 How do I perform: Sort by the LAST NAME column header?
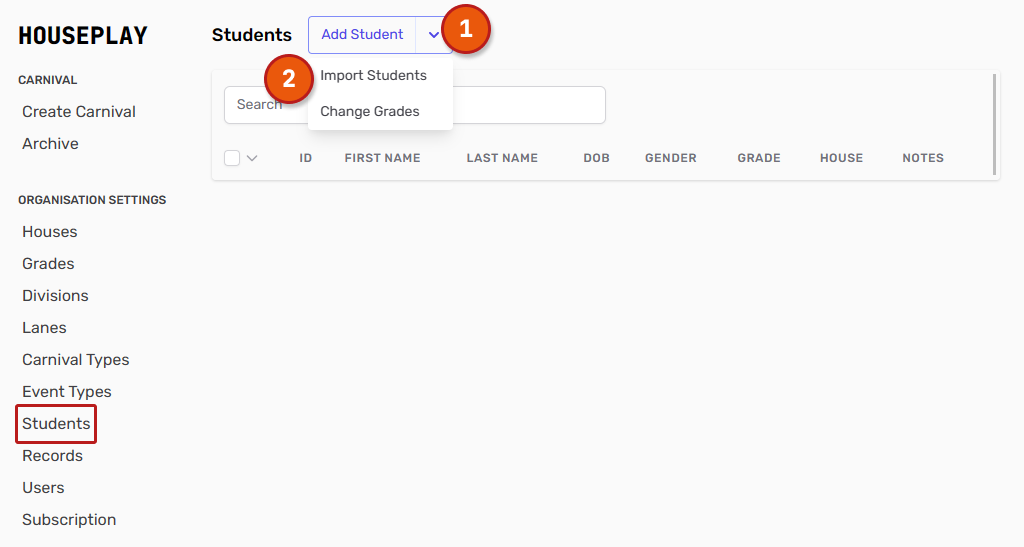[502, 158]
